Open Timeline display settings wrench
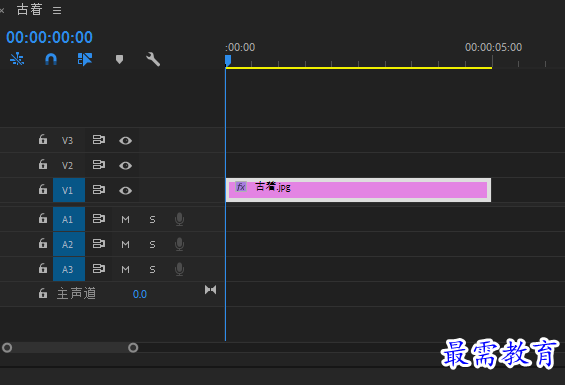 pyautogui.click(x=153, y=59)
